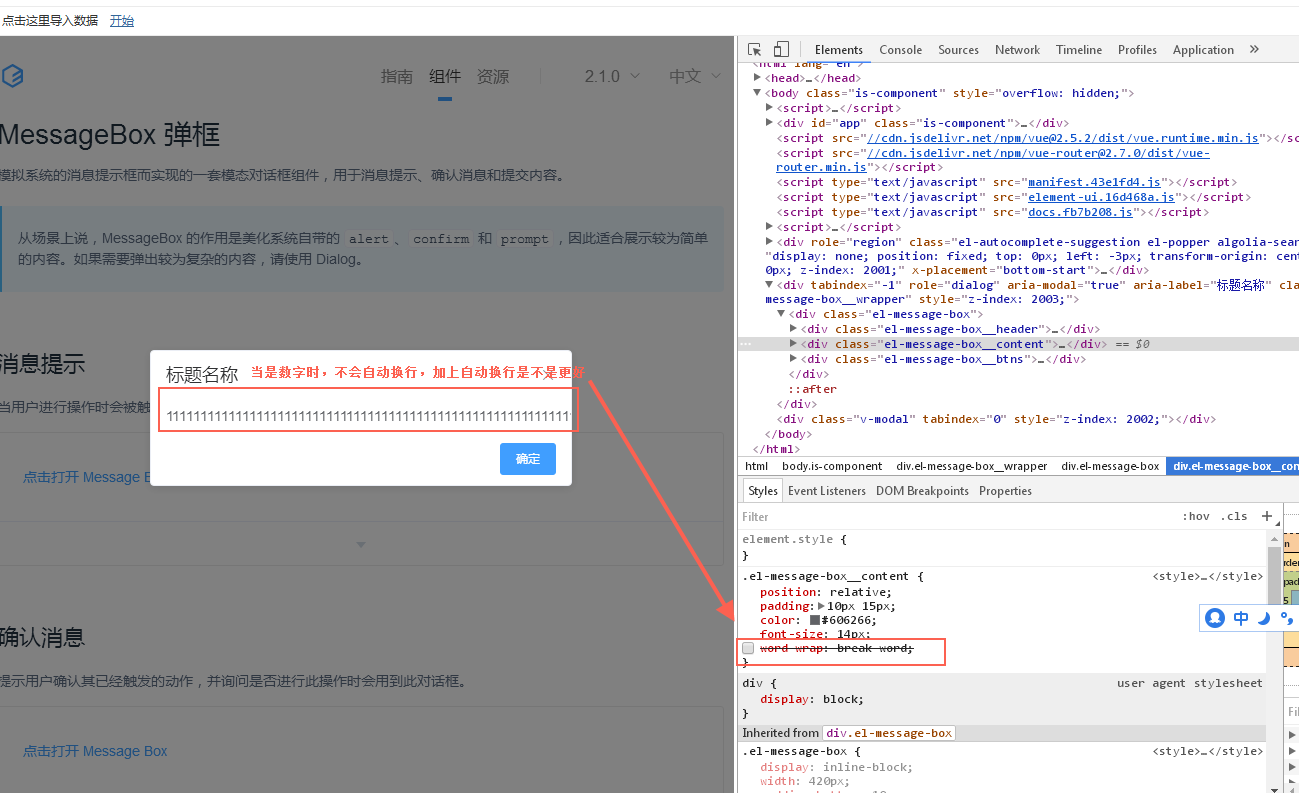Open the Sources tab in DevTools
Viewport: 1299px width, 793px height.
(x=958, y=49)
